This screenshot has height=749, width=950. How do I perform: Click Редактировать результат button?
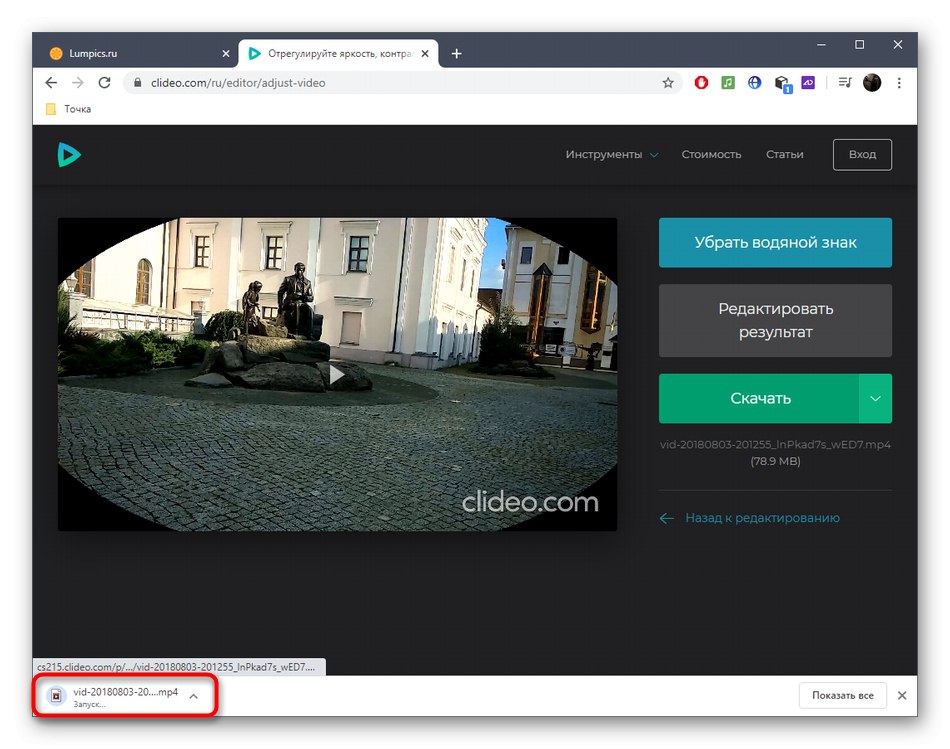point(775,321)
